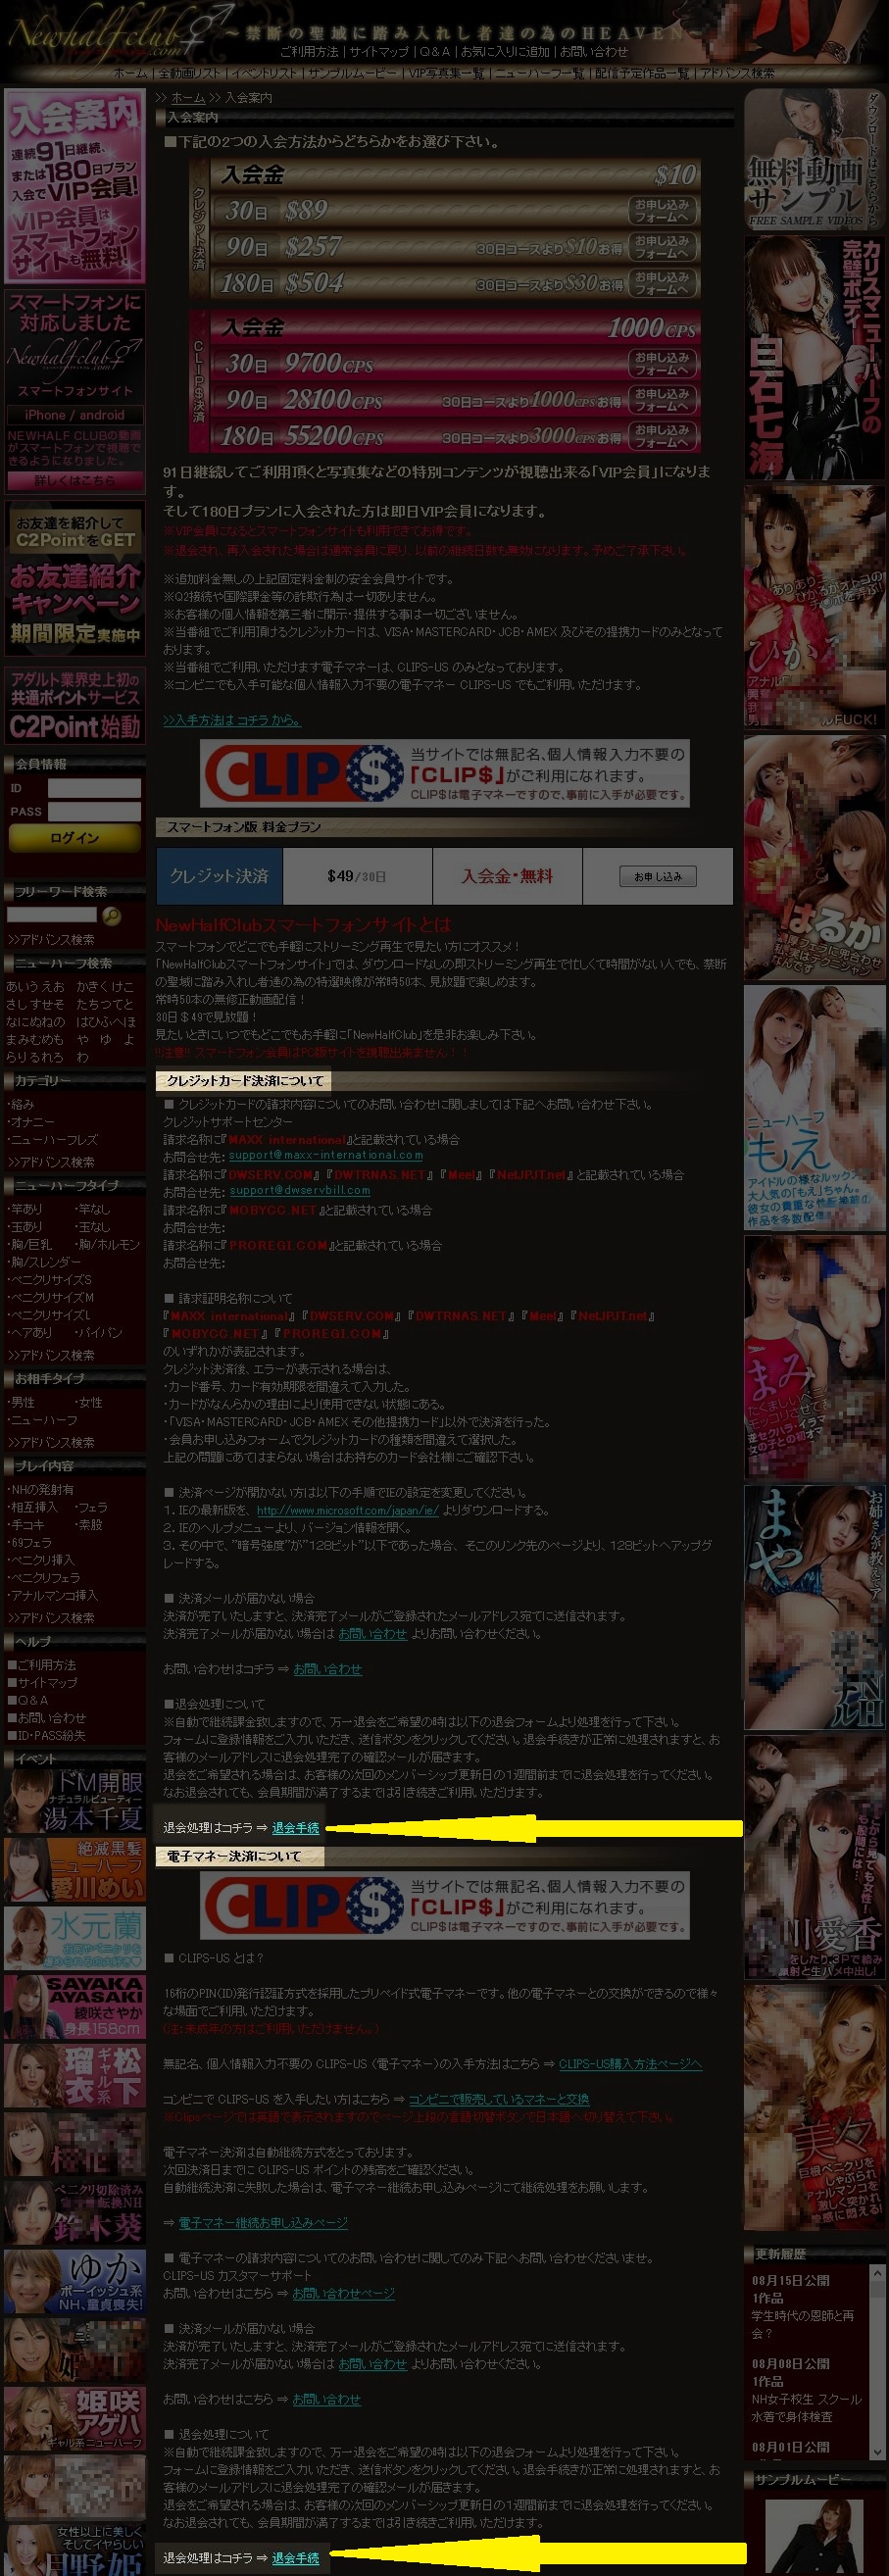Click the 電子マネー継続お申し込みページ link

(x=263, y=2222)
